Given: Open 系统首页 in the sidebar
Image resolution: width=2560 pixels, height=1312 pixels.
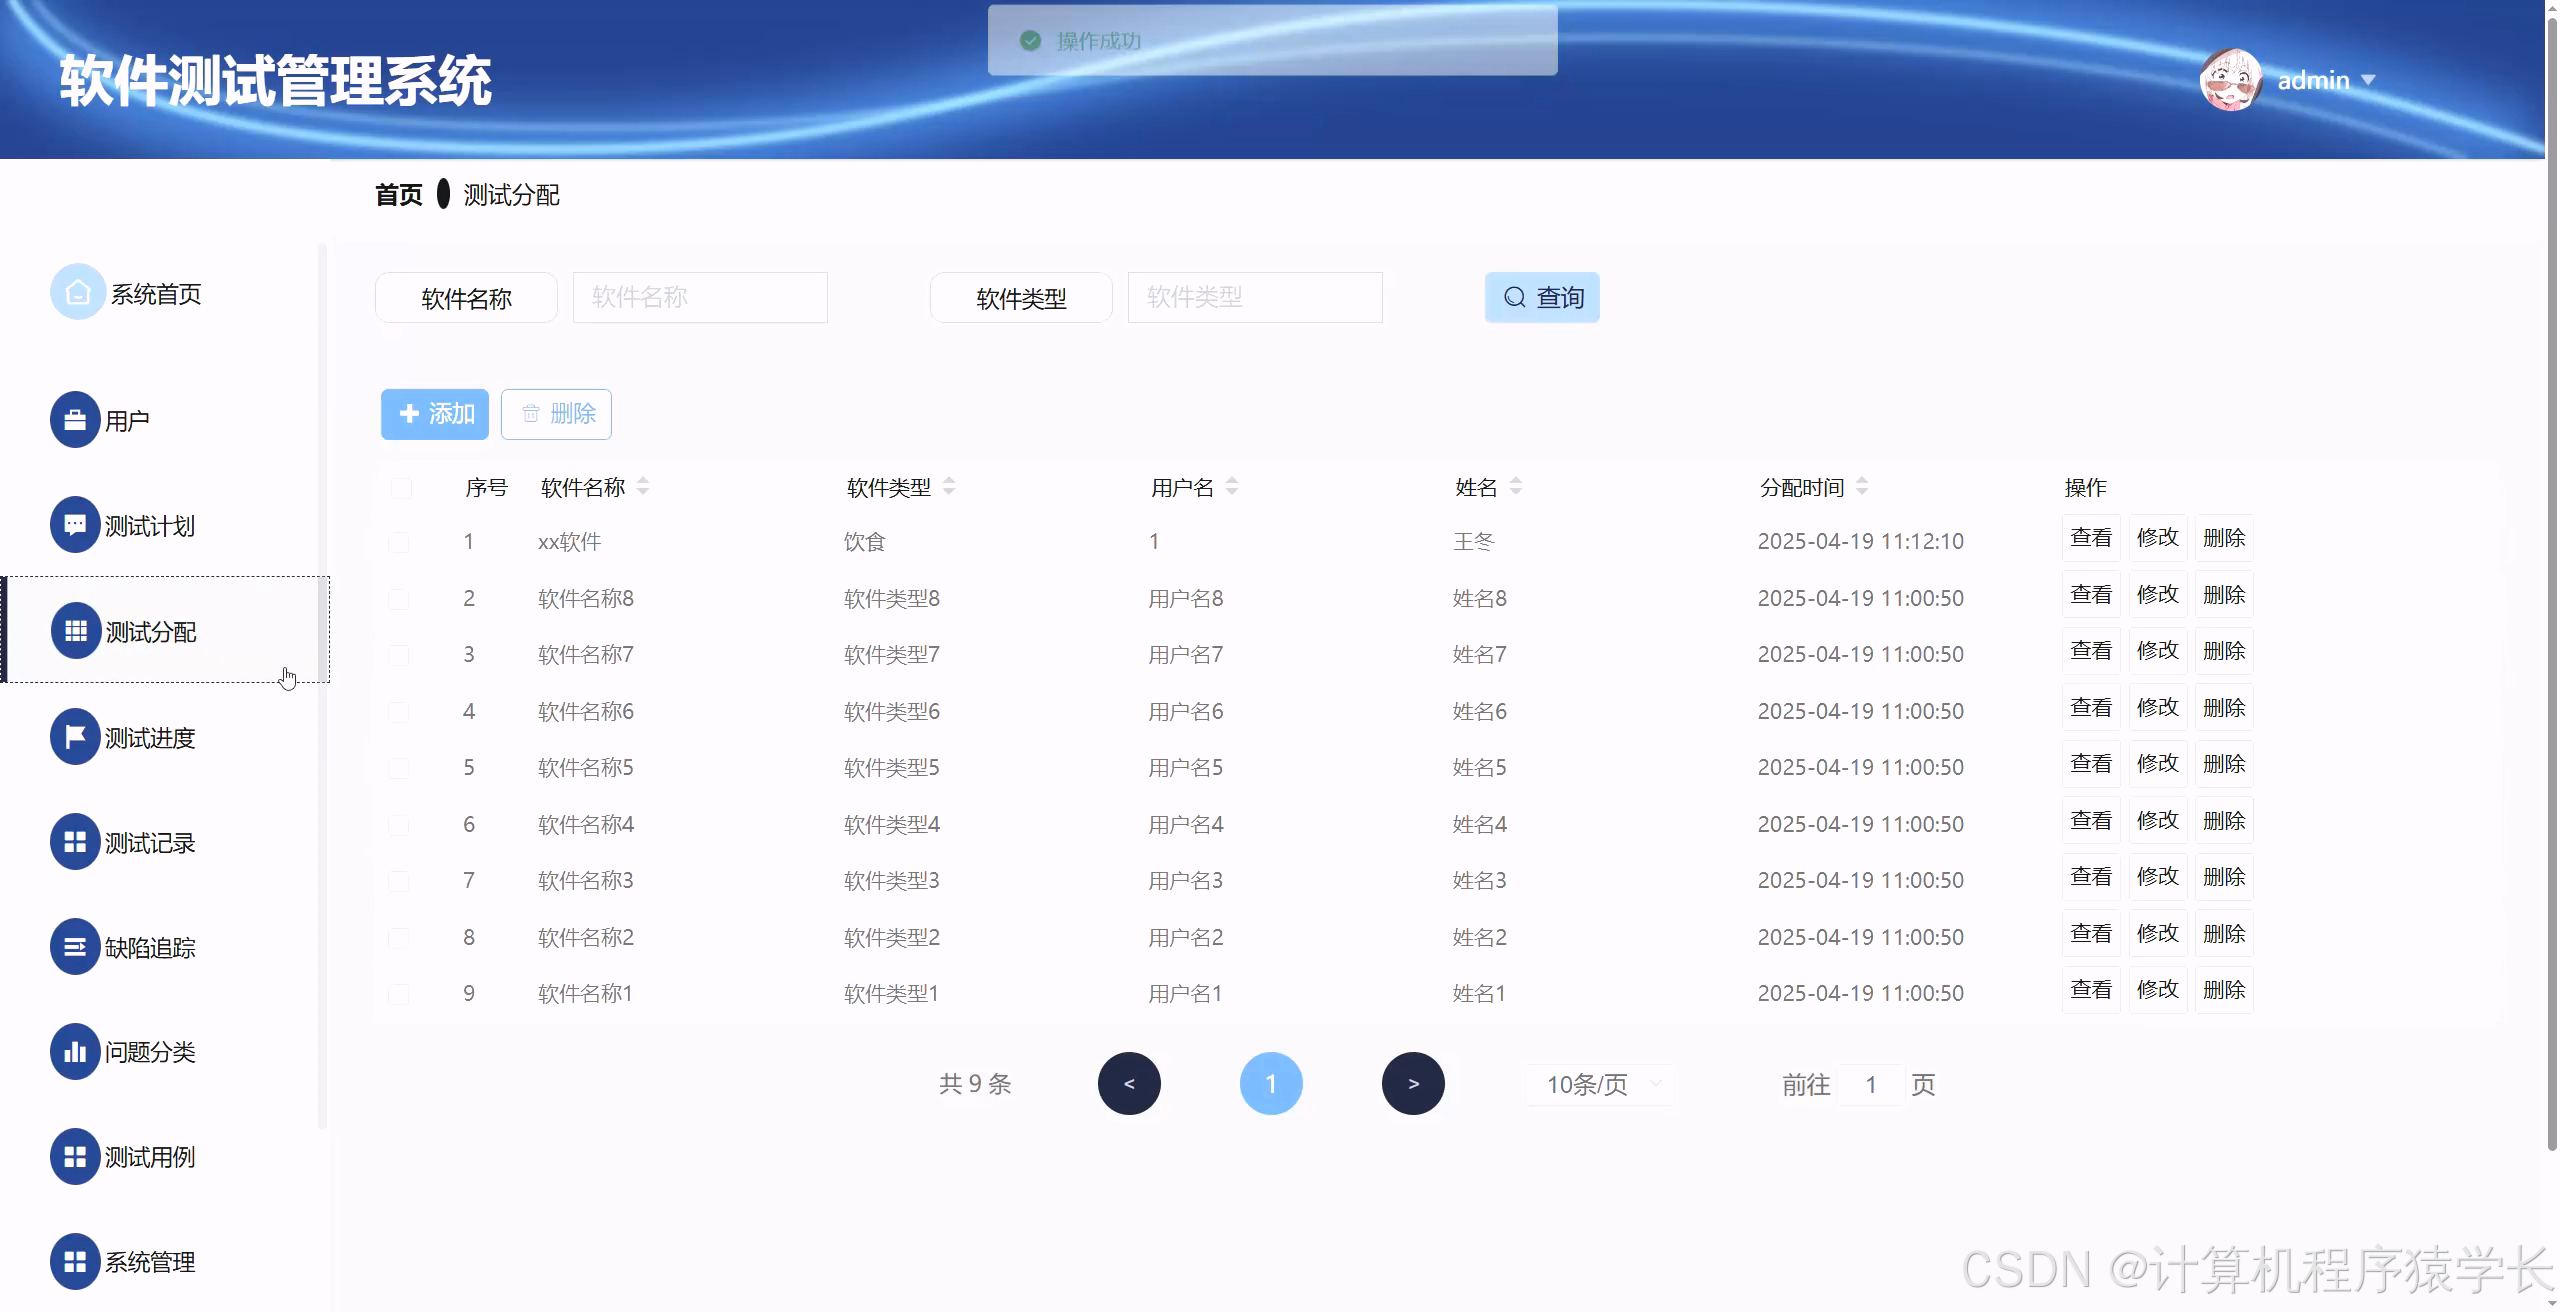Looking at the screenshot, I should (x=156, y=294).
